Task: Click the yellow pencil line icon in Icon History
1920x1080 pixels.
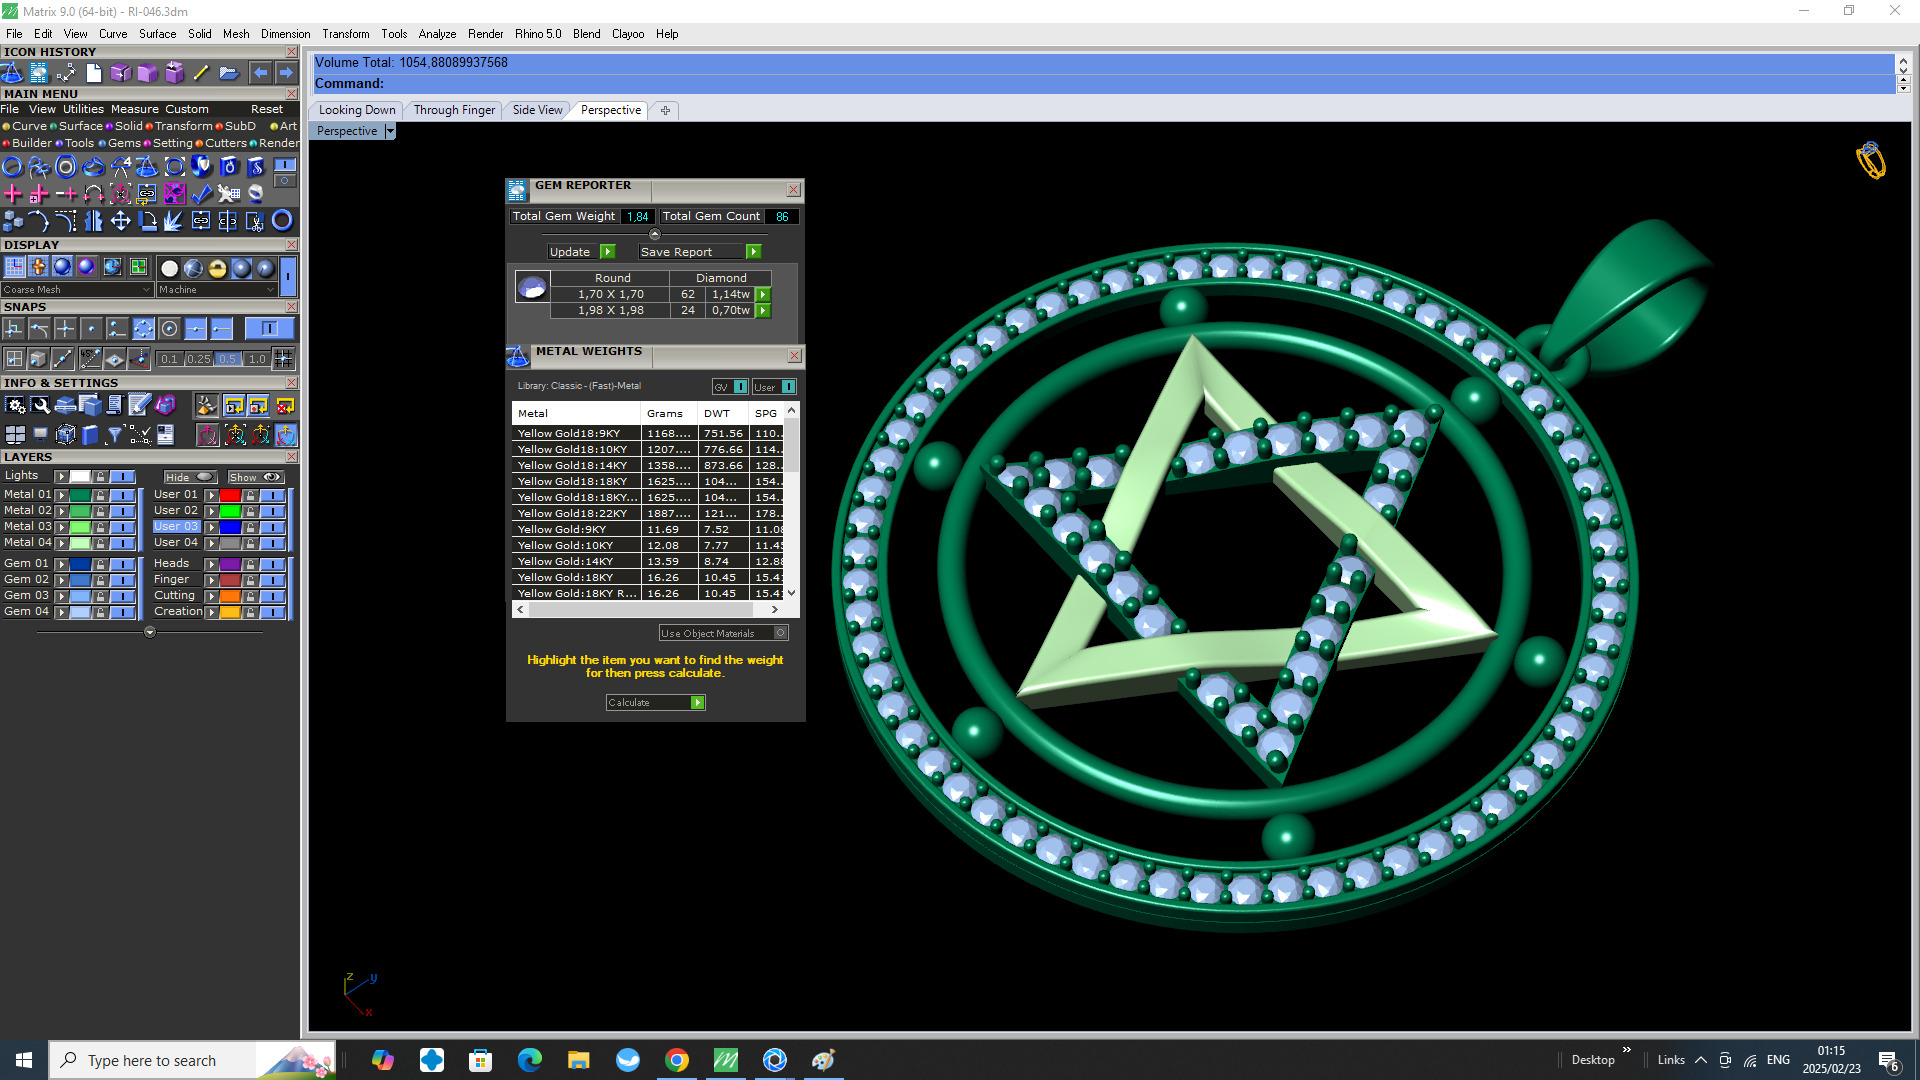Action: [201, 73]
